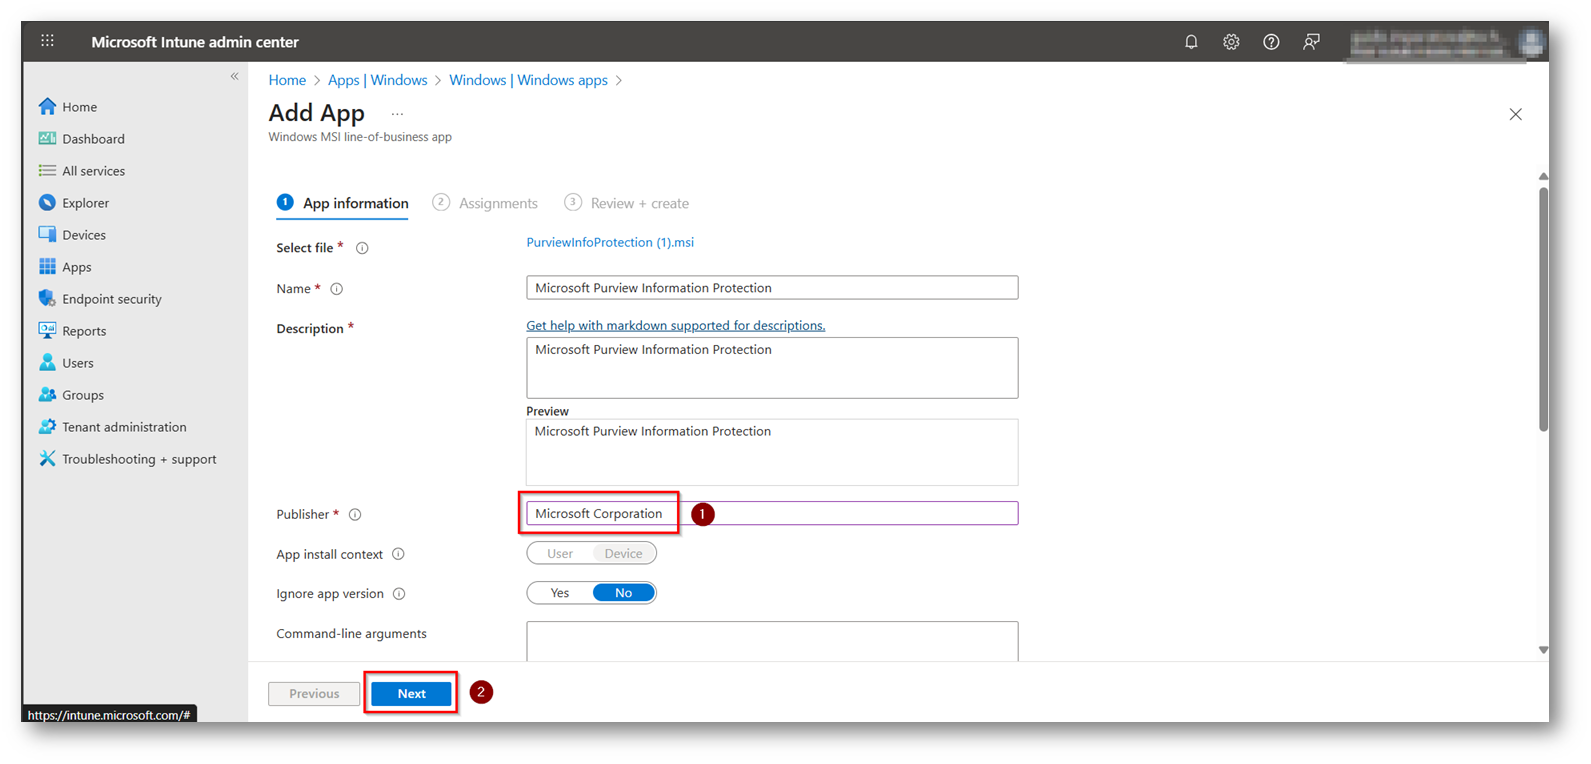Go to Windows | Windows apps breadcrumb
Screen dimensions: 1591x764
coord(528,80)
